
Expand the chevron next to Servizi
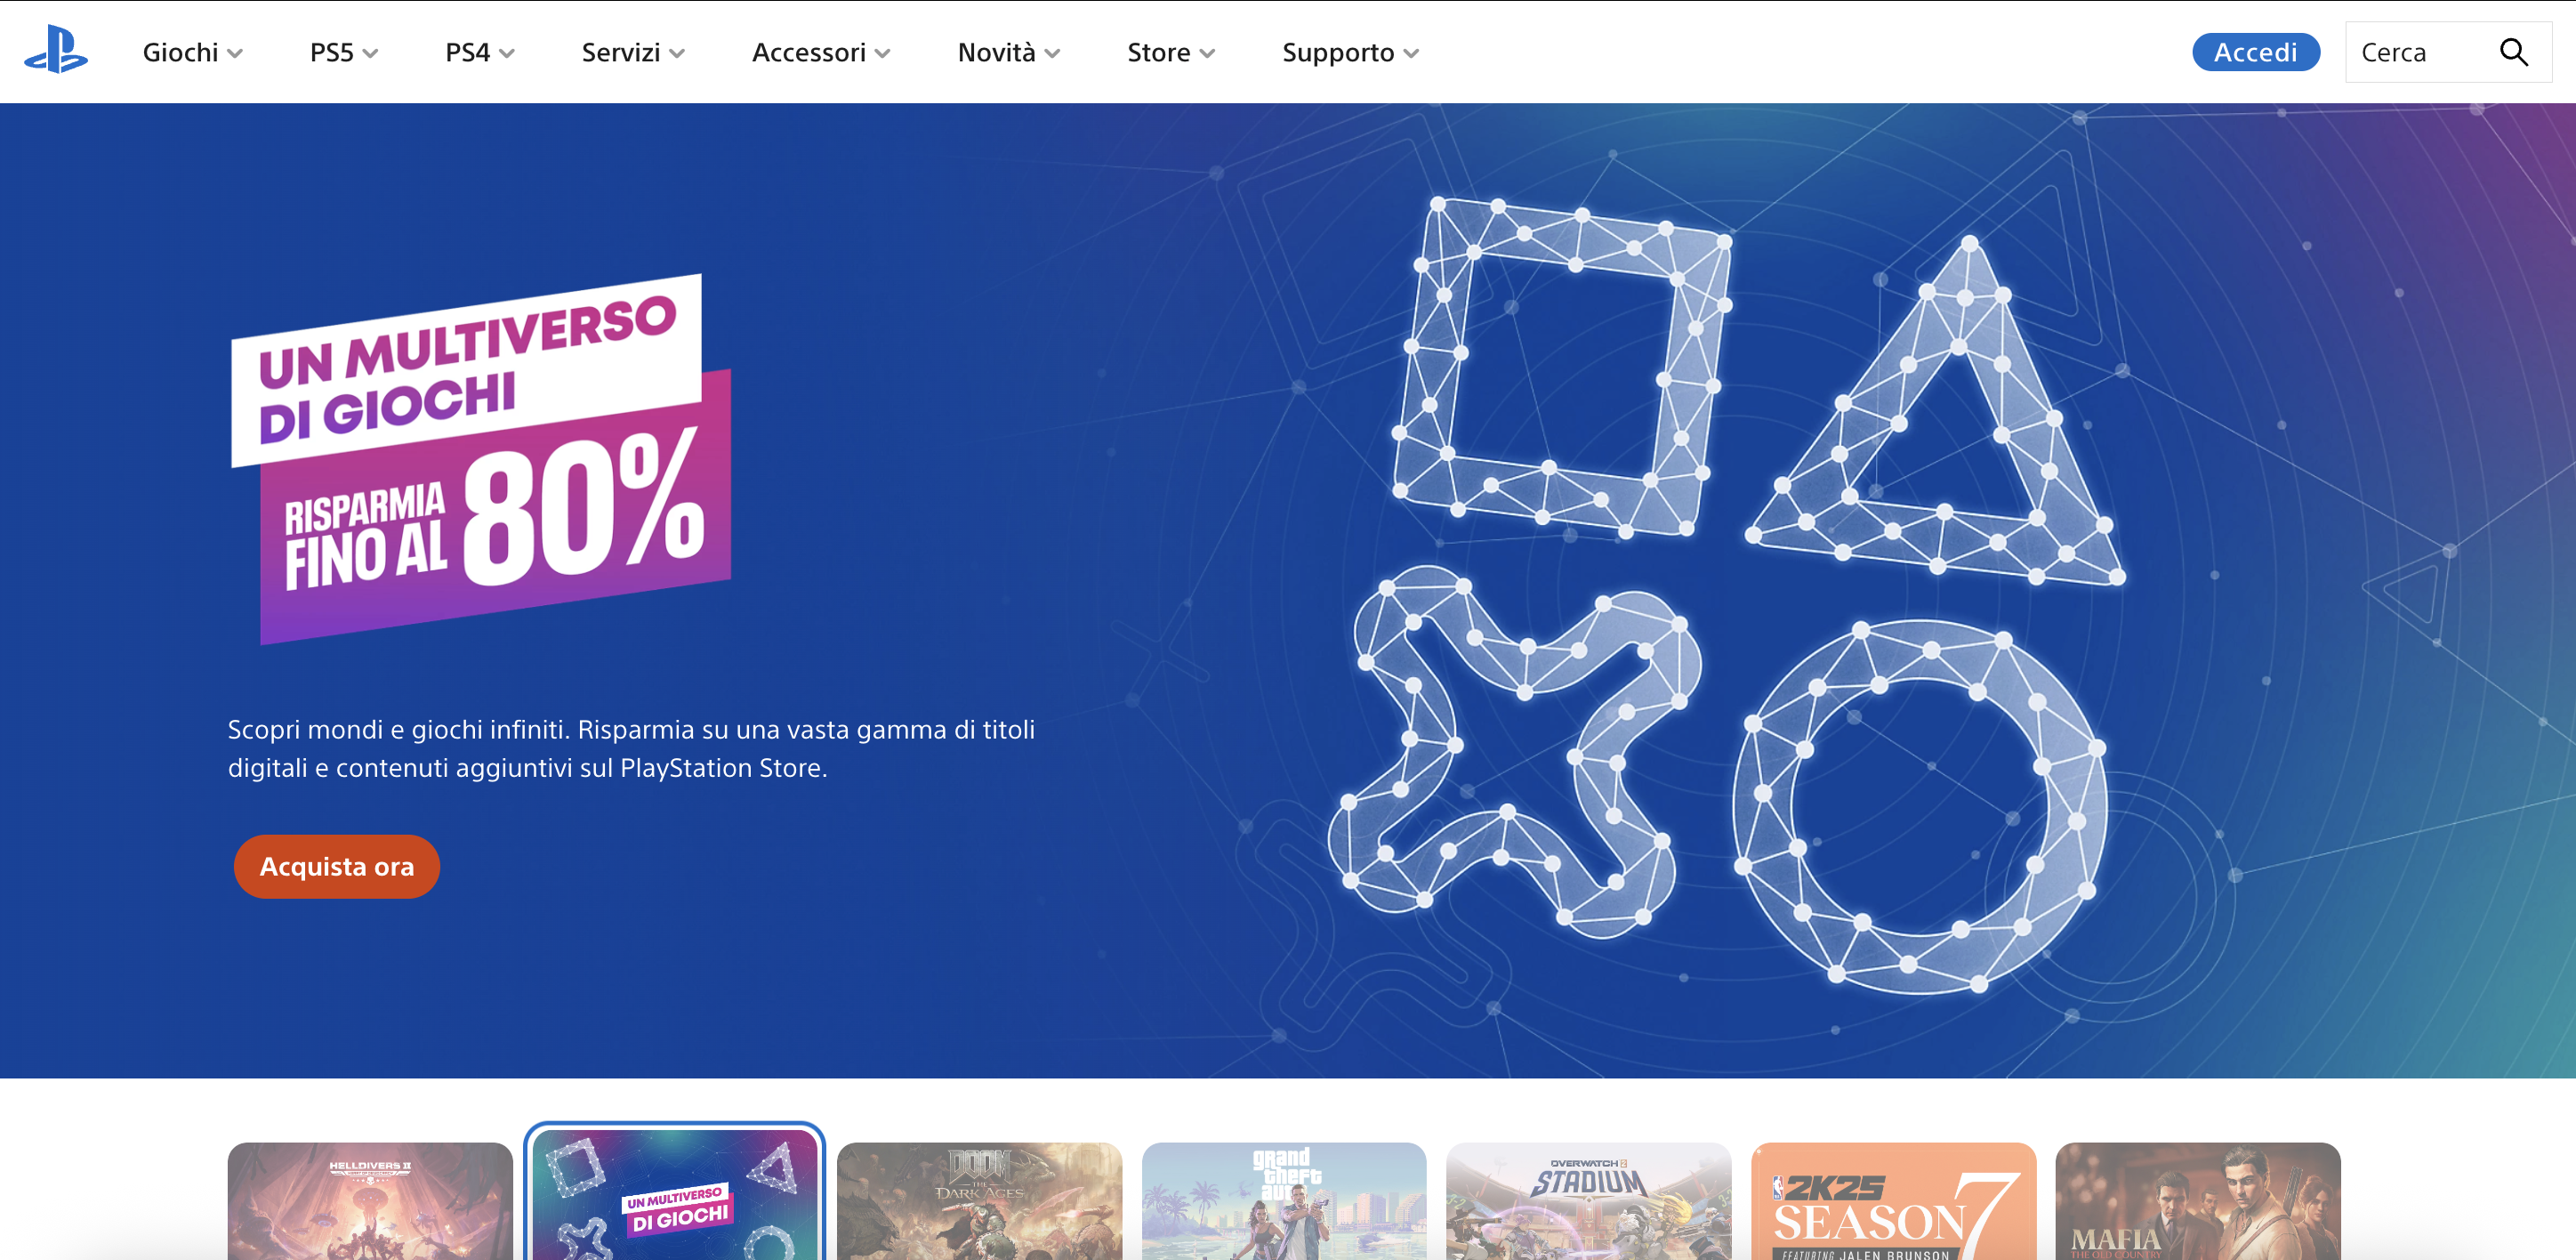coord(677,54)
